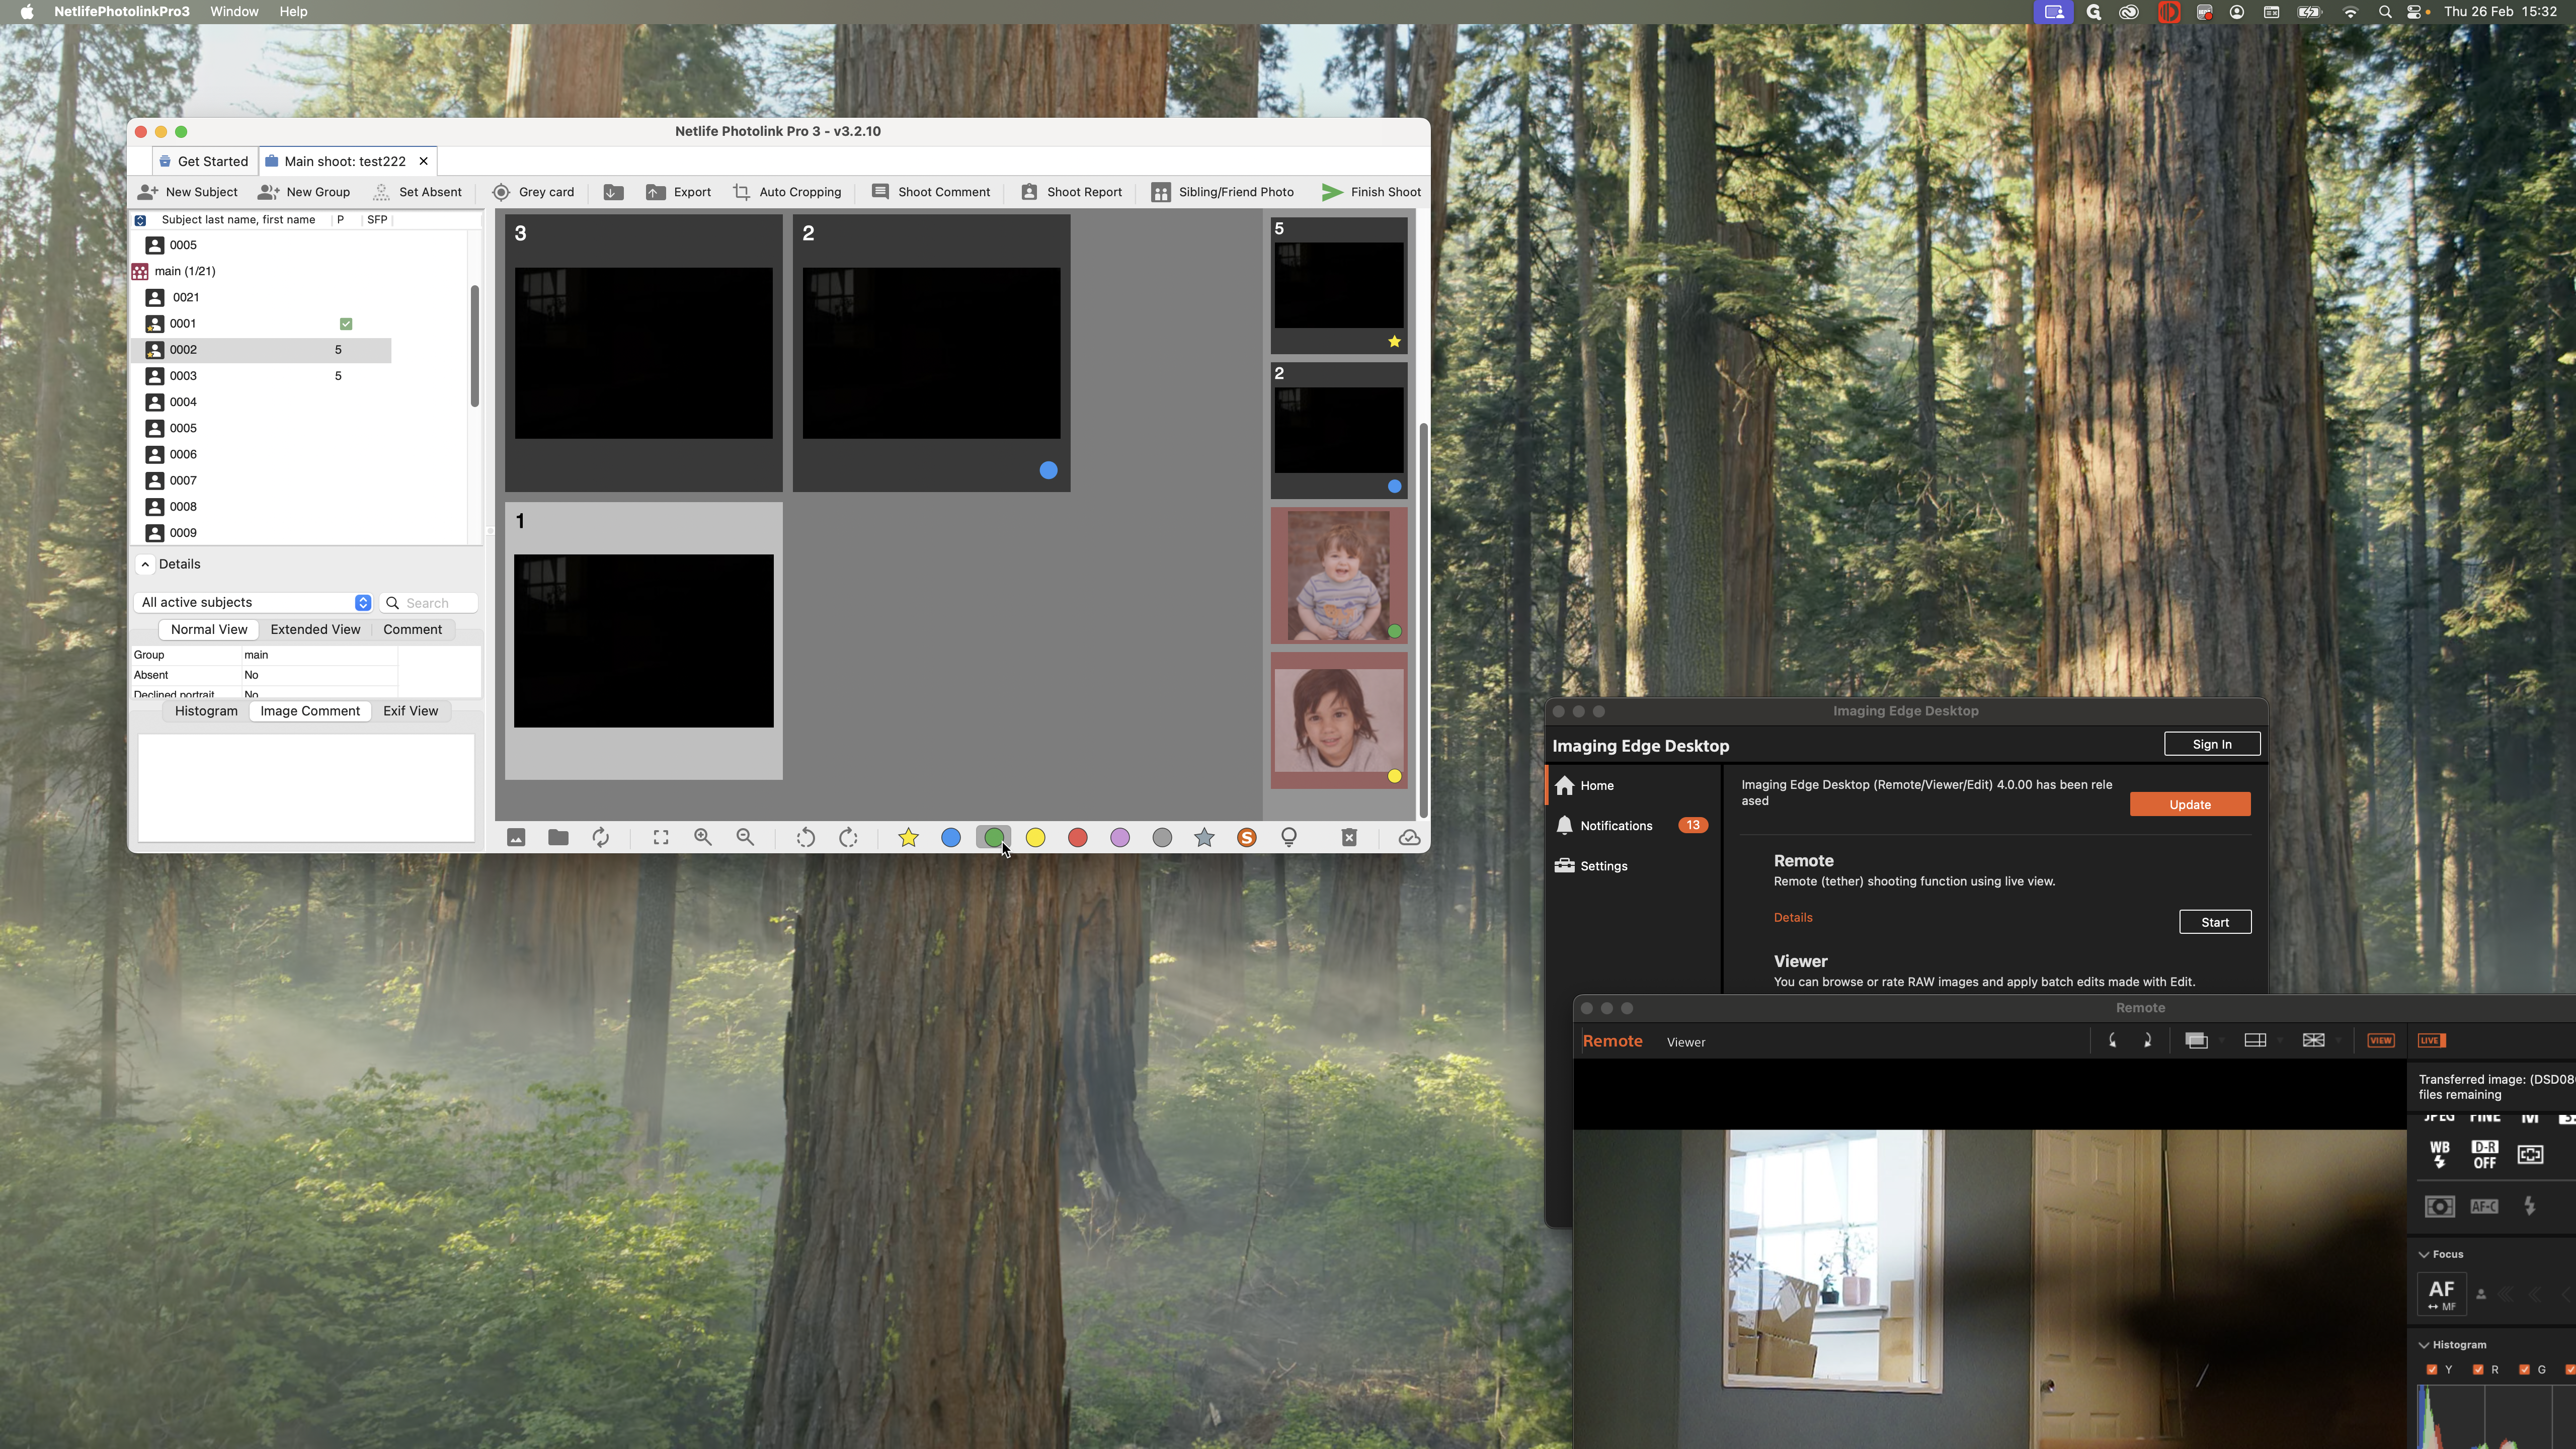Click the fit-to-screen frame icon
This screenshot has height=1449, width=2576.
661,838
